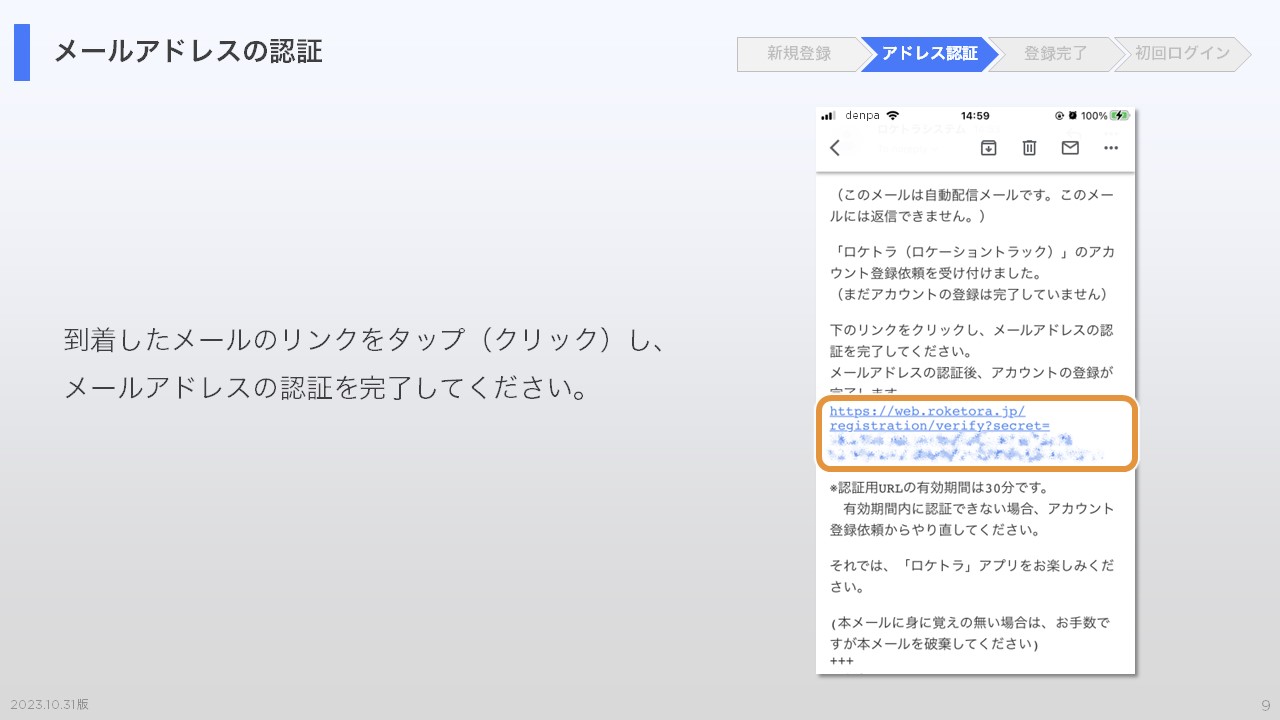Click the メールアドレスの認証 slide title

pos(188,52)
